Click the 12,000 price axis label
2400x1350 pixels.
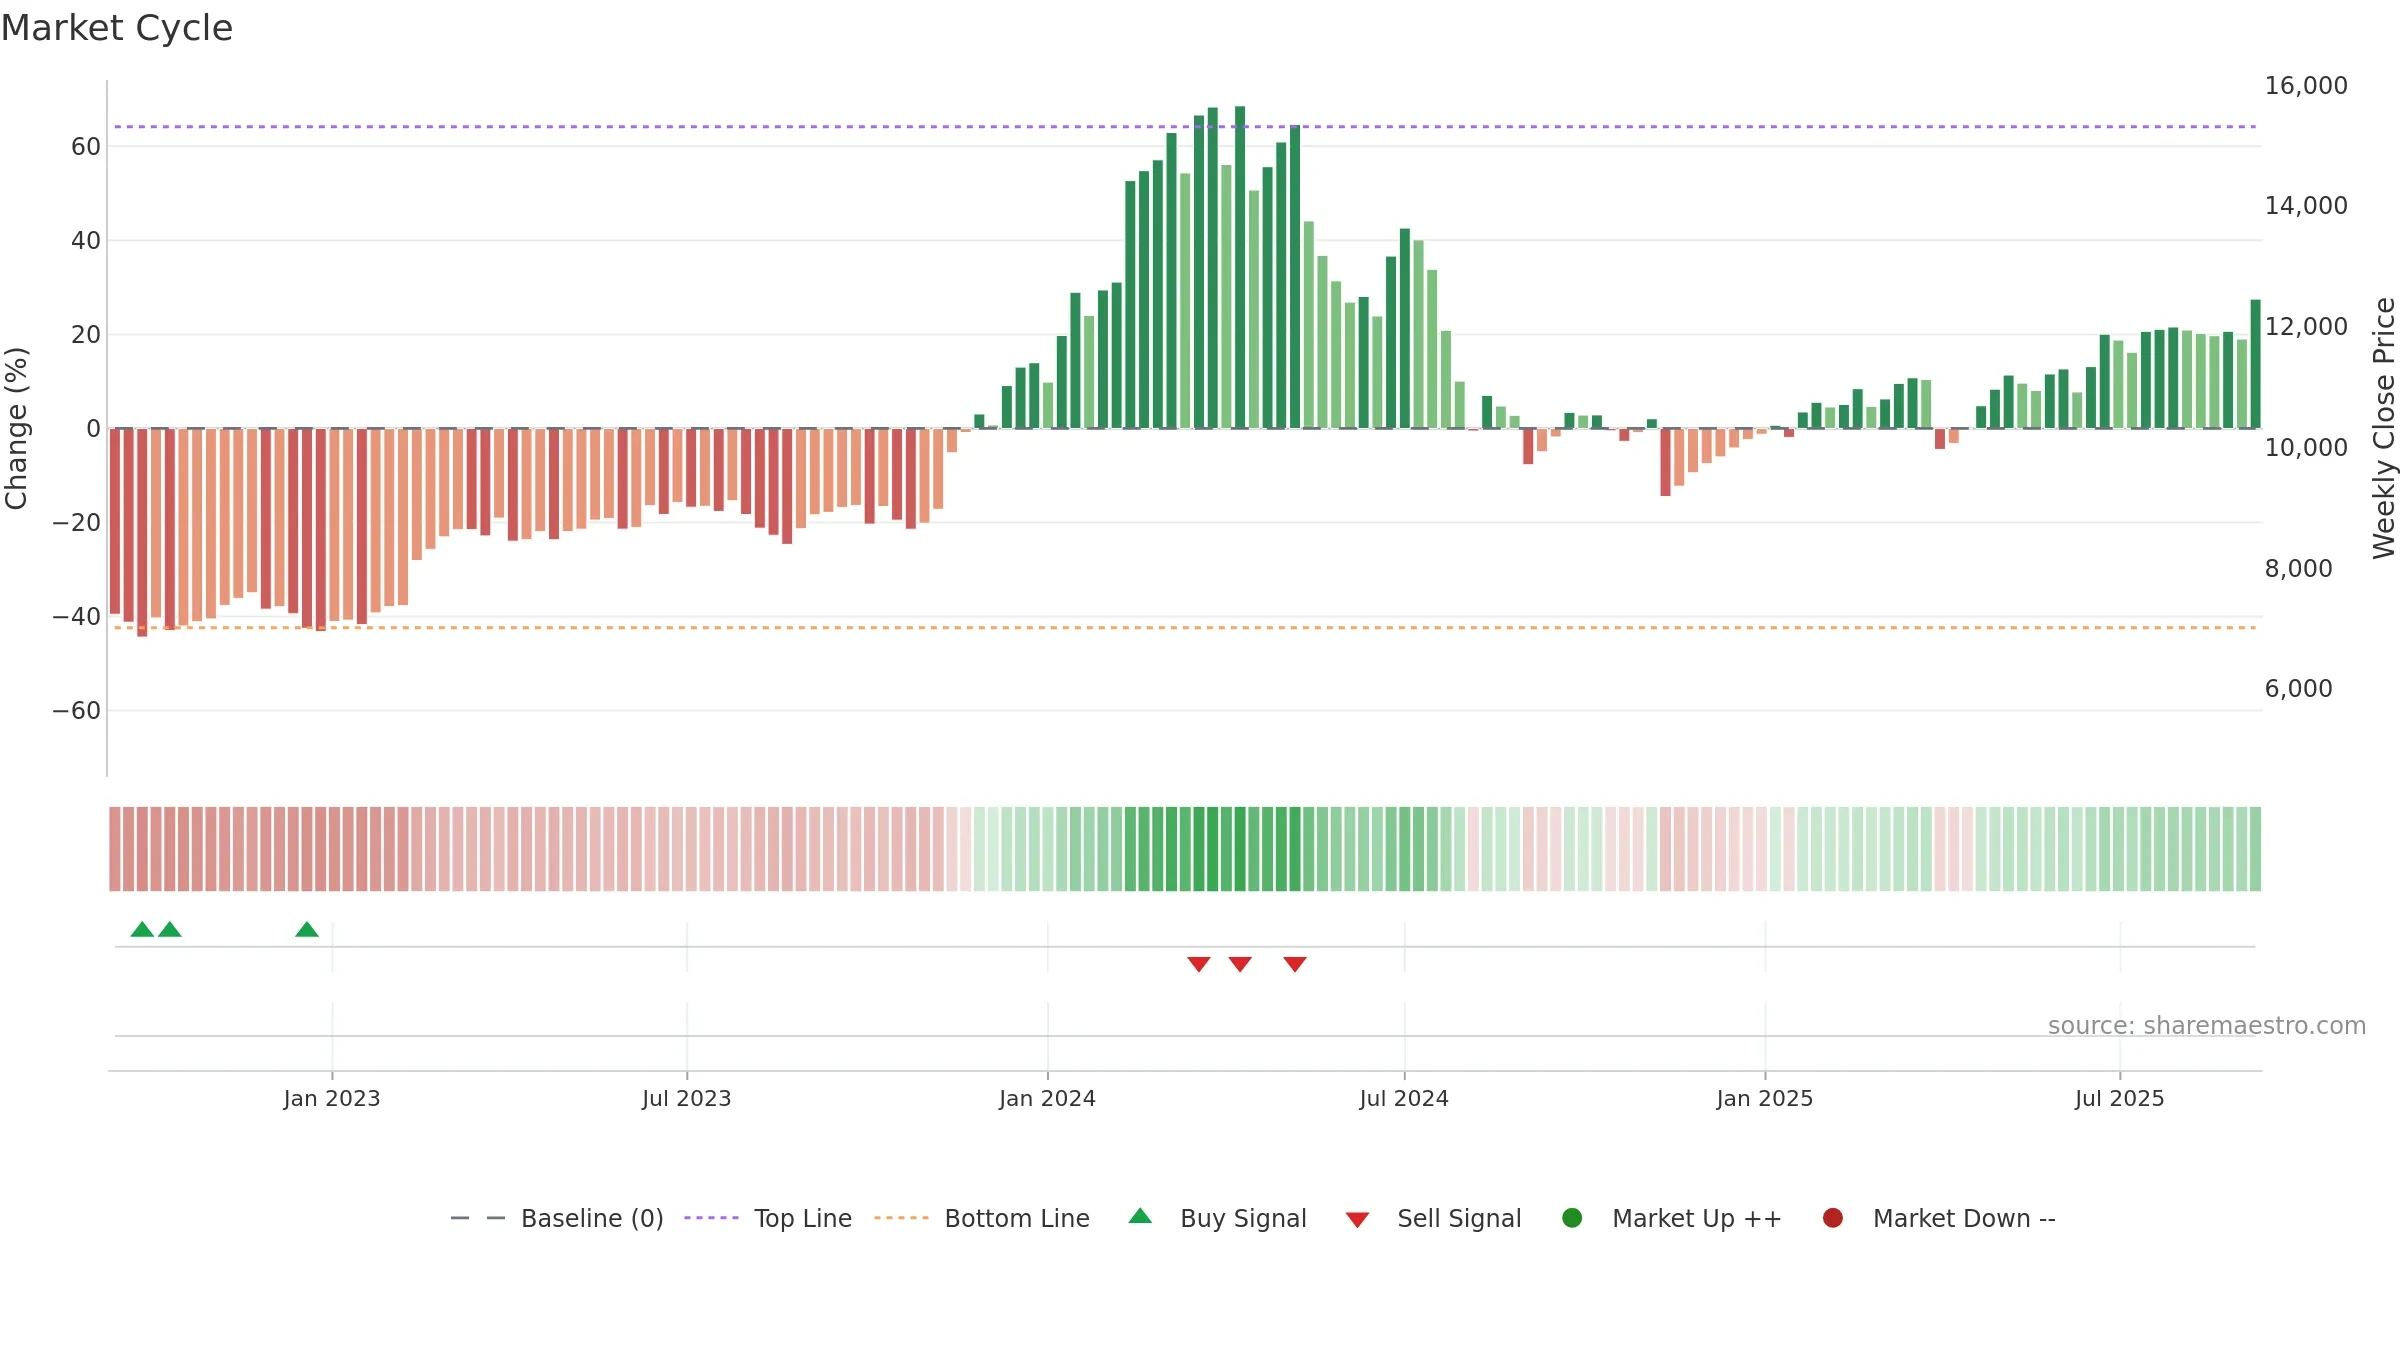pyautogui.click(x=2306, y=327)
